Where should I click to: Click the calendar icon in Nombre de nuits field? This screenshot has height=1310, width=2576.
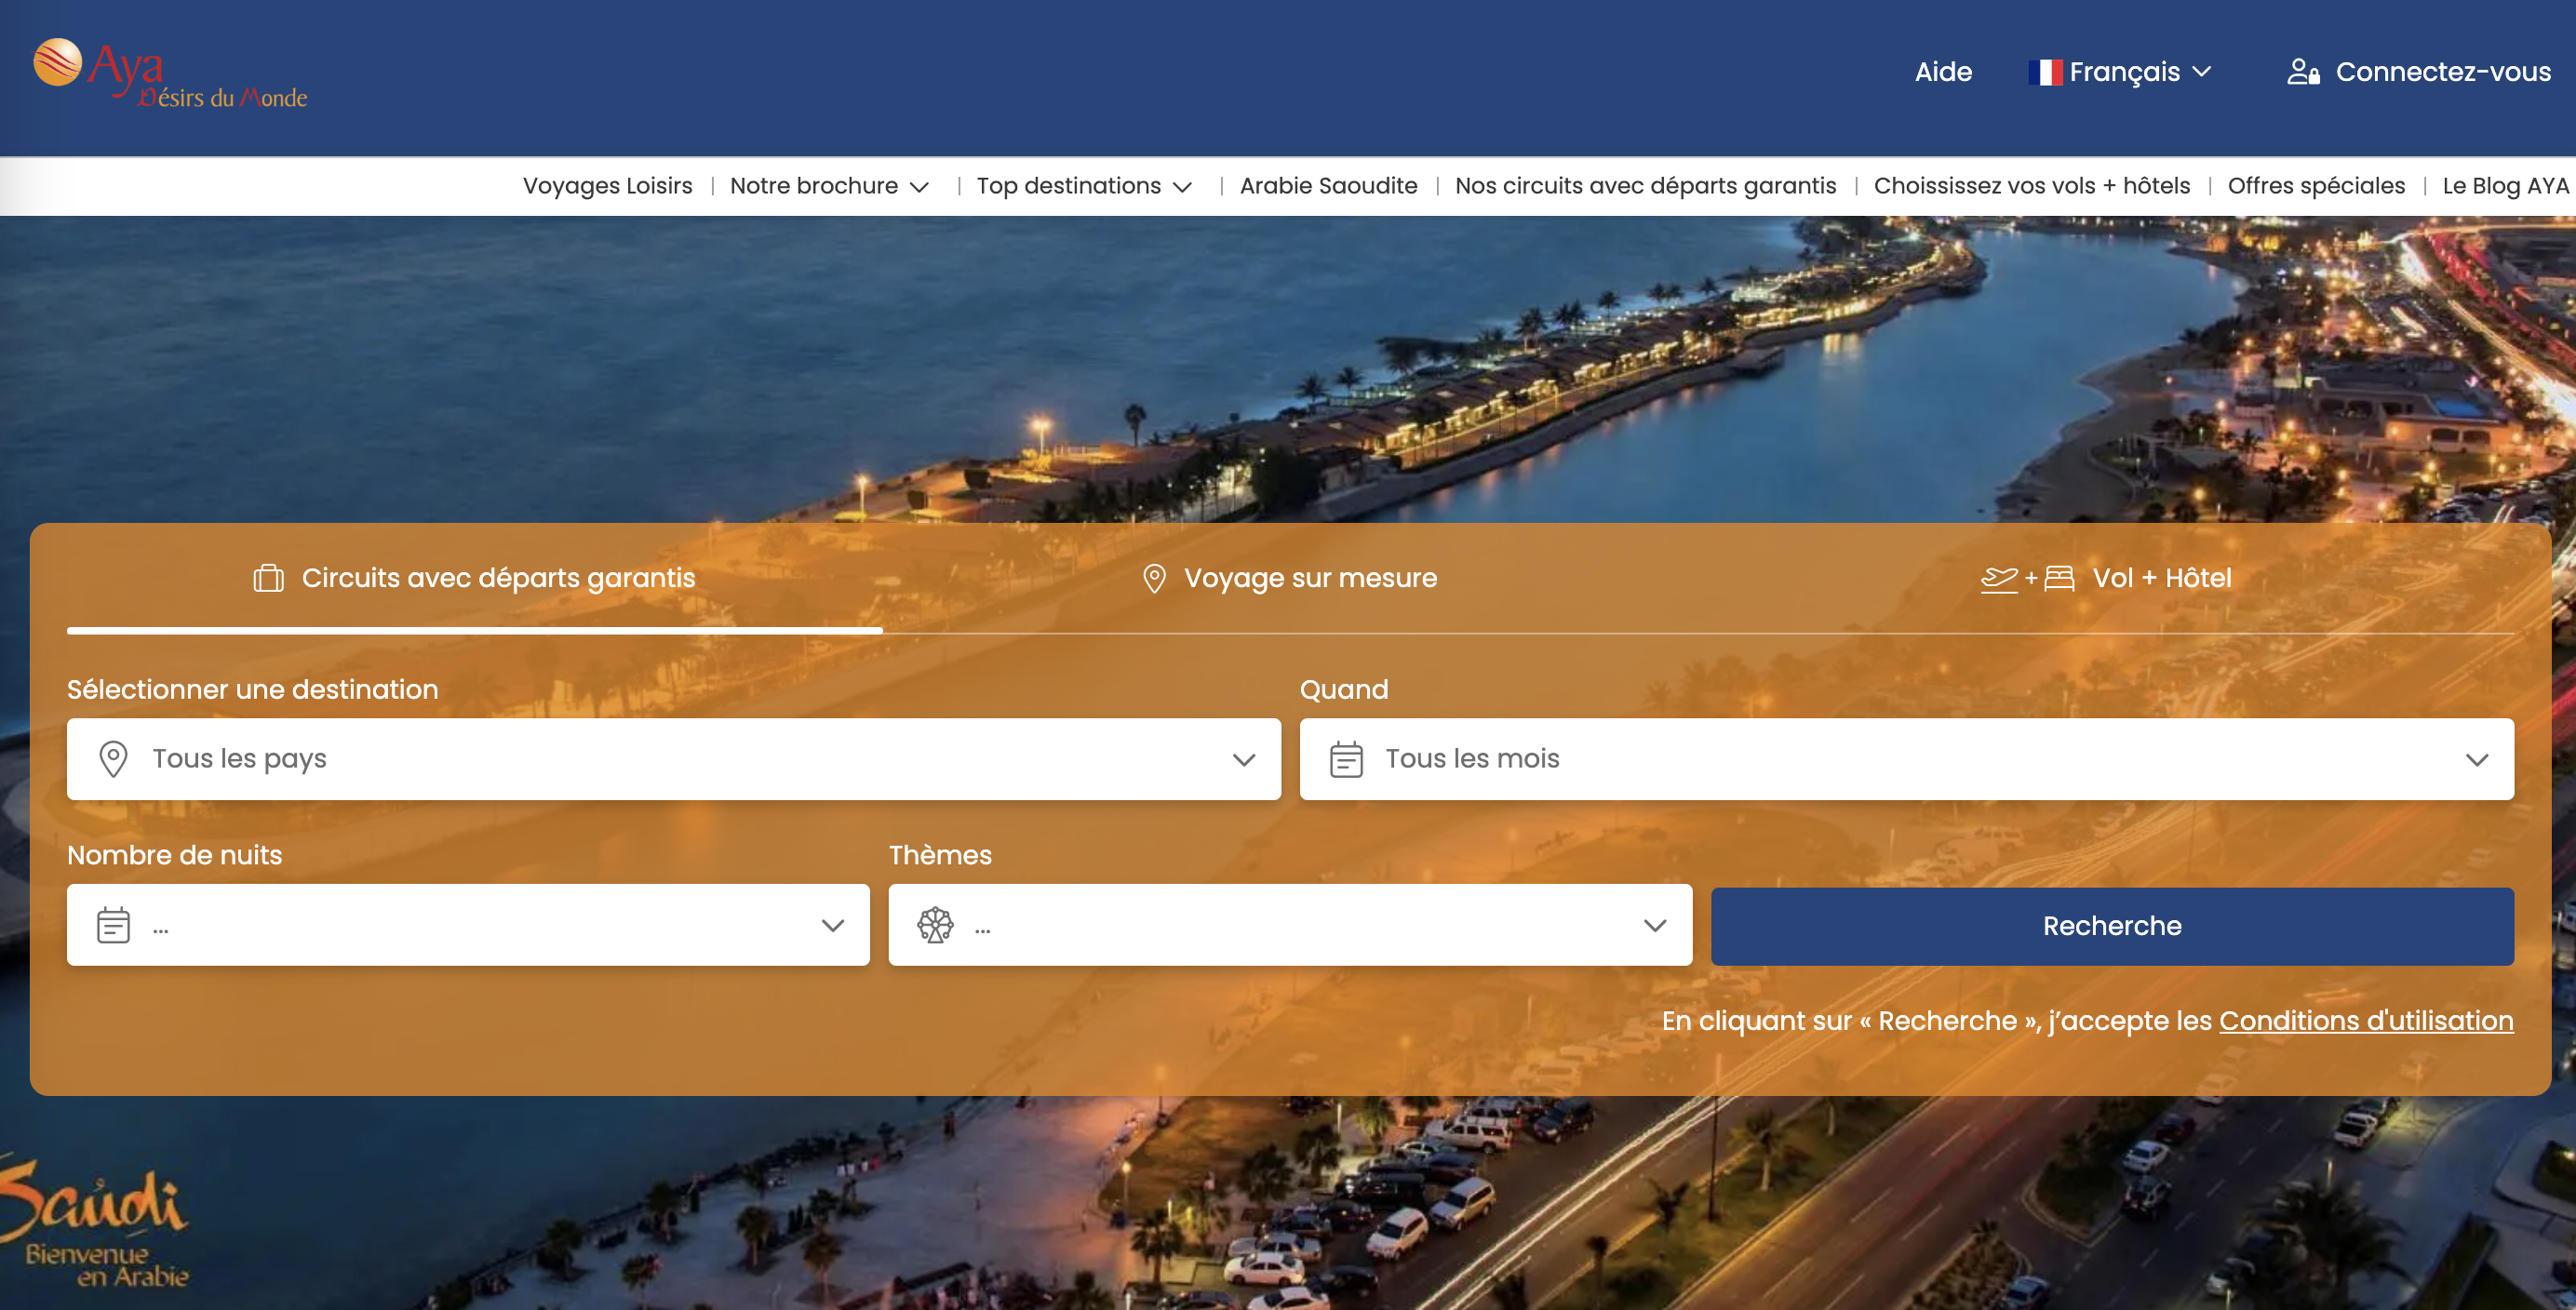tap(113, 925)
